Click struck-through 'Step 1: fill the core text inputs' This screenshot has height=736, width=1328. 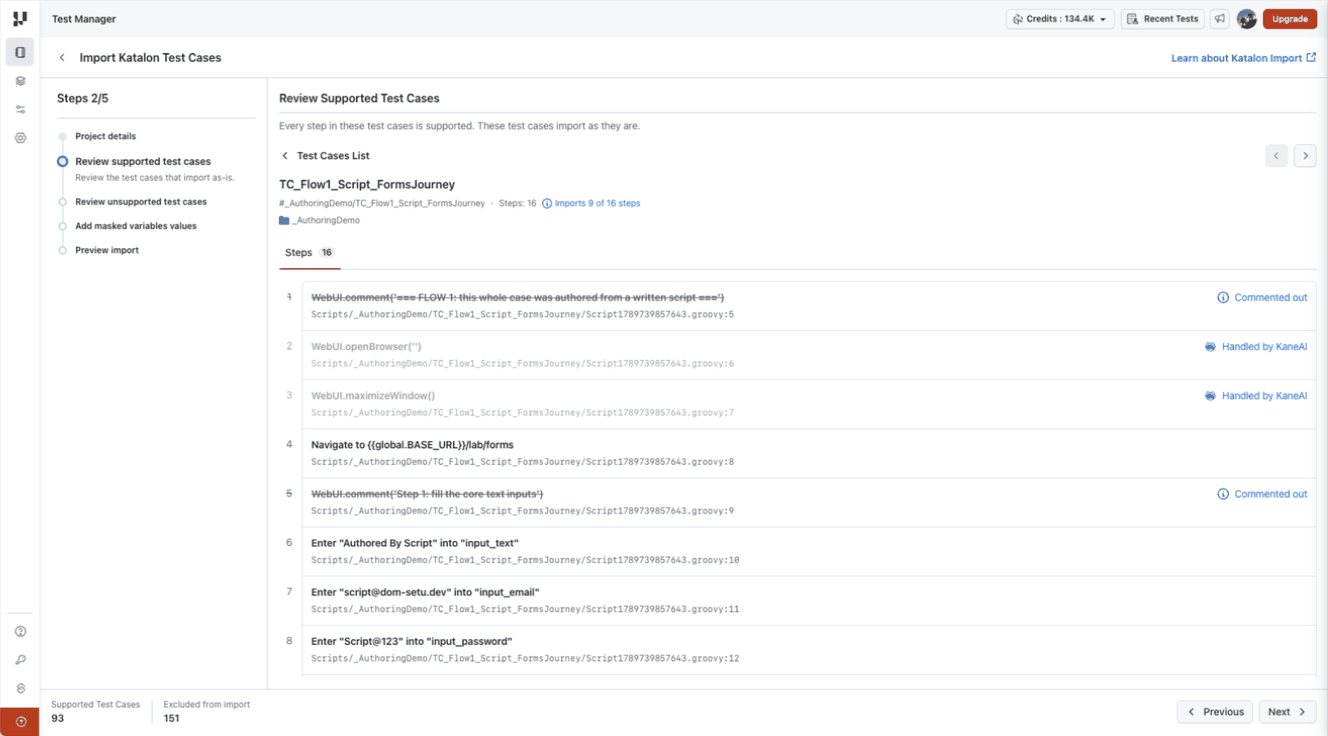coord(427,494)
